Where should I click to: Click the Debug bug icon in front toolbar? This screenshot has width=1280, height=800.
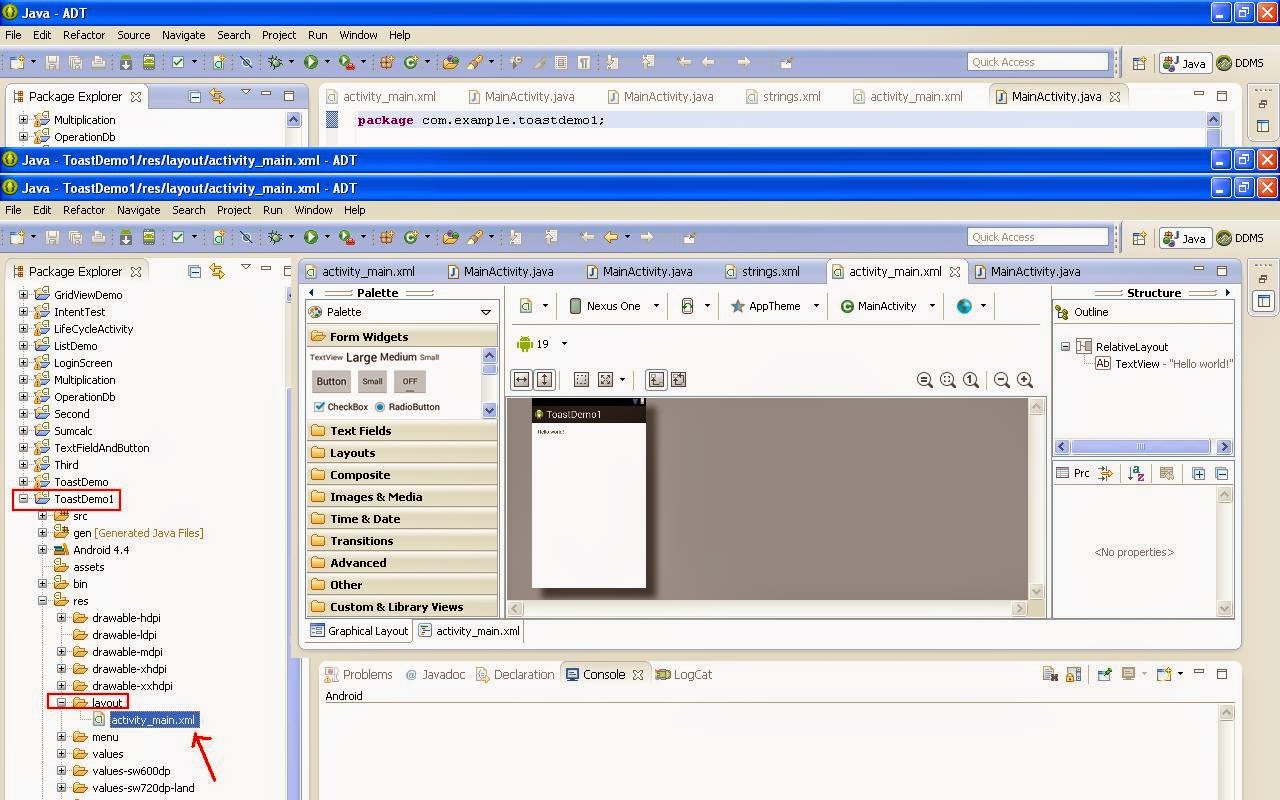tap(276, 237)
